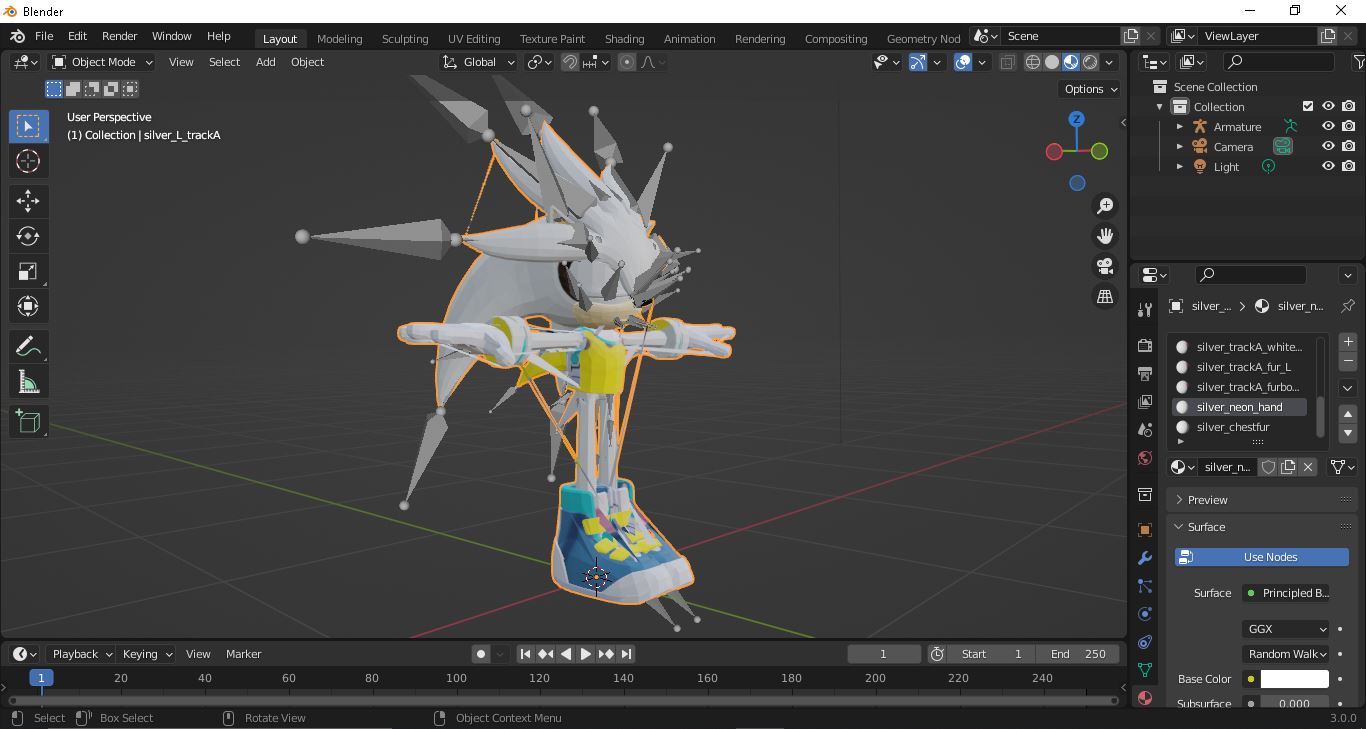Open Random Walk subsurface method dropdown
The width and height of the screenshot is (1366, 729).
1286,654
